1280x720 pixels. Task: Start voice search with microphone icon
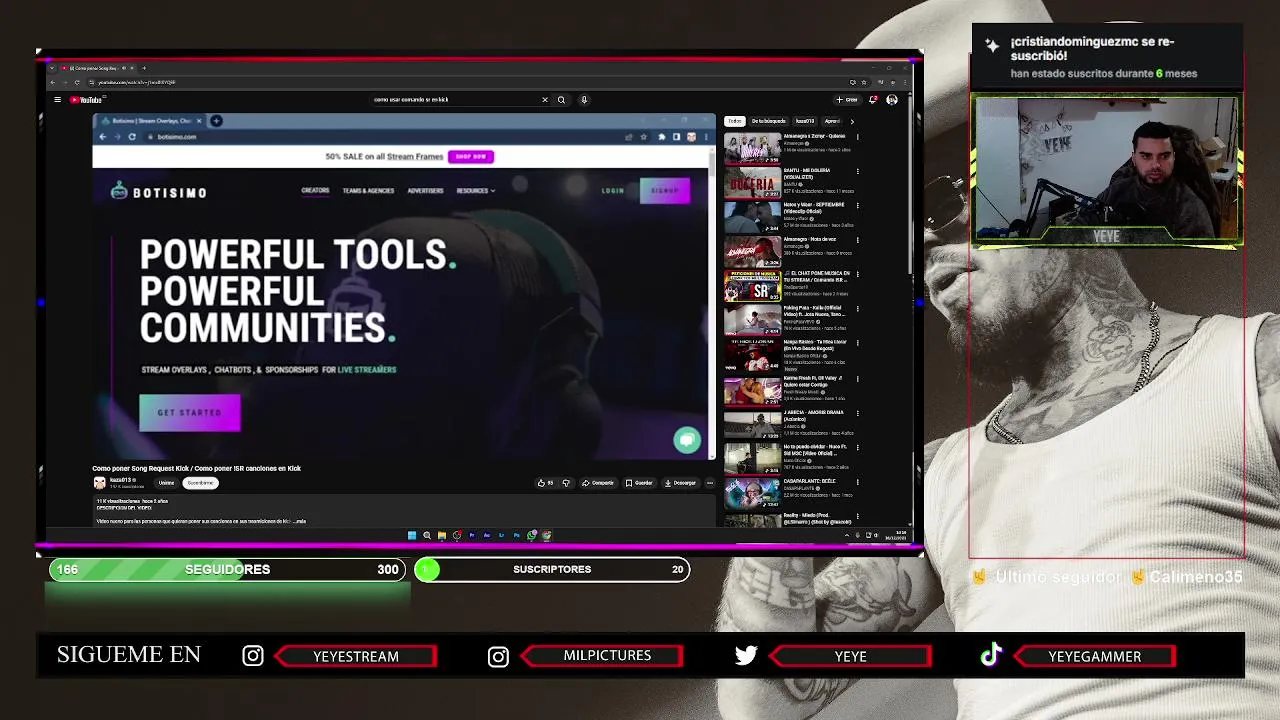(584, 100)
